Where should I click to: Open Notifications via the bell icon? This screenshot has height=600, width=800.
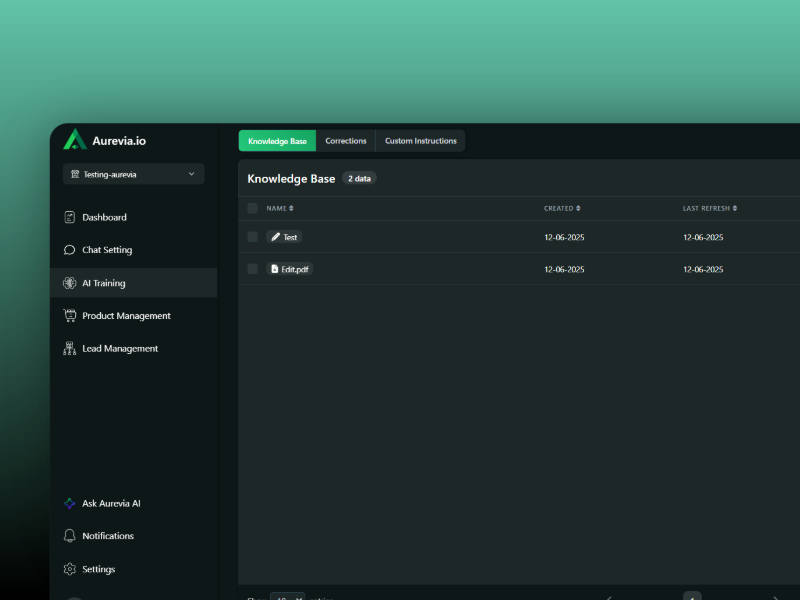tap(70, 536)
